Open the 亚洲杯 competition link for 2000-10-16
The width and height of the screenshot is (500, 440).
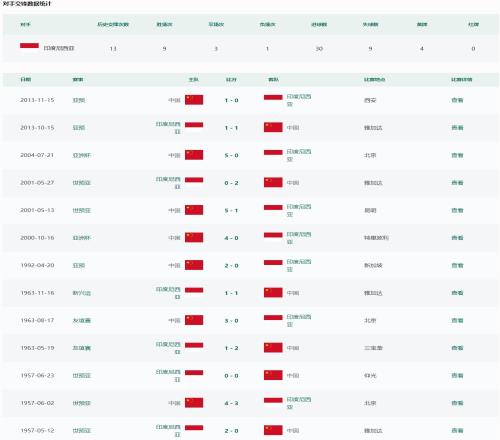(82, 238)
